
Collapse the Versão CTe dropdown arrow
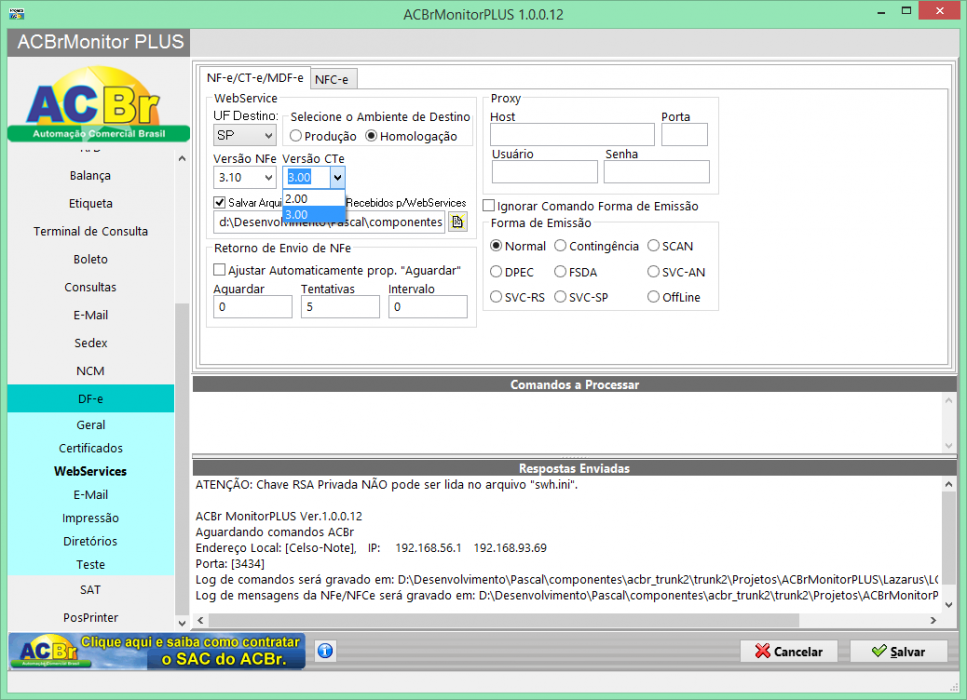[x=337, y=178]
